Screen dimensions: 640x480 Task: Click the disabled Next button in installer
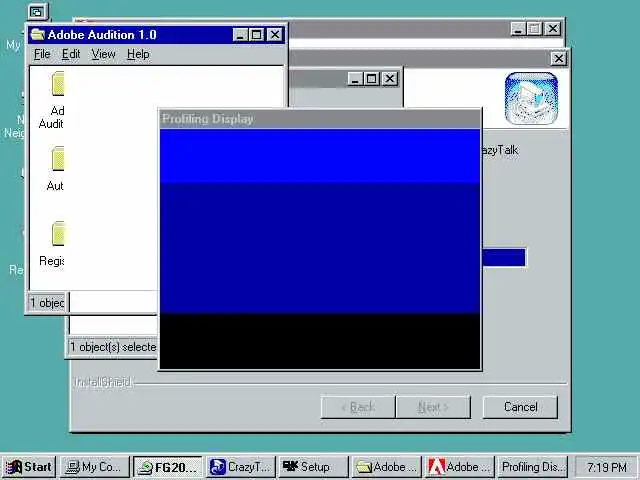tap(433, 407)
